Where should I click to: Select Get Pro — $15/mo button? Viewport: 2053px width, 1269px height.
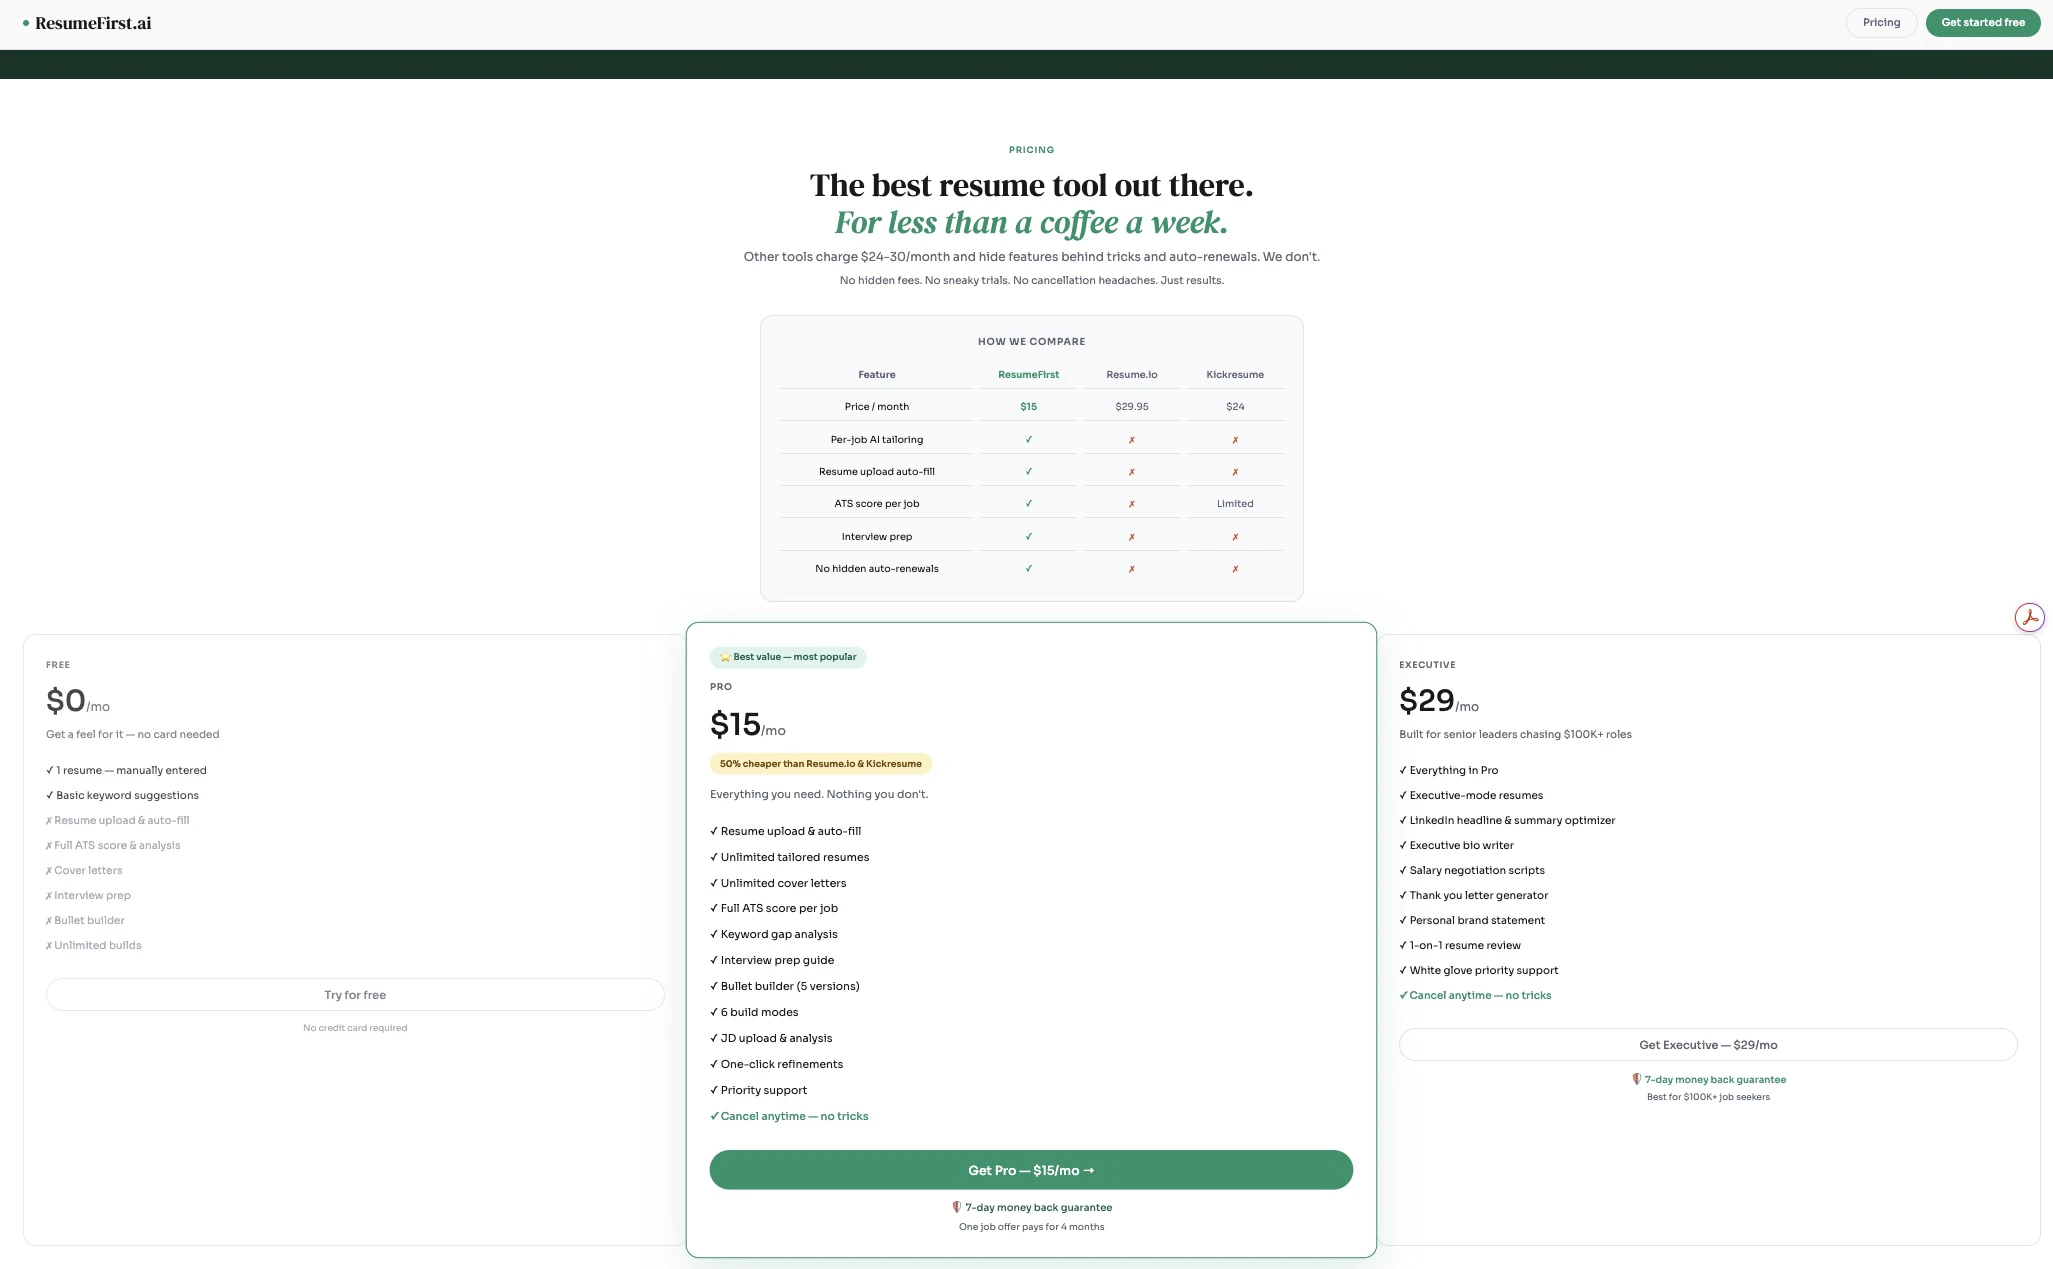(1031, 1170)
